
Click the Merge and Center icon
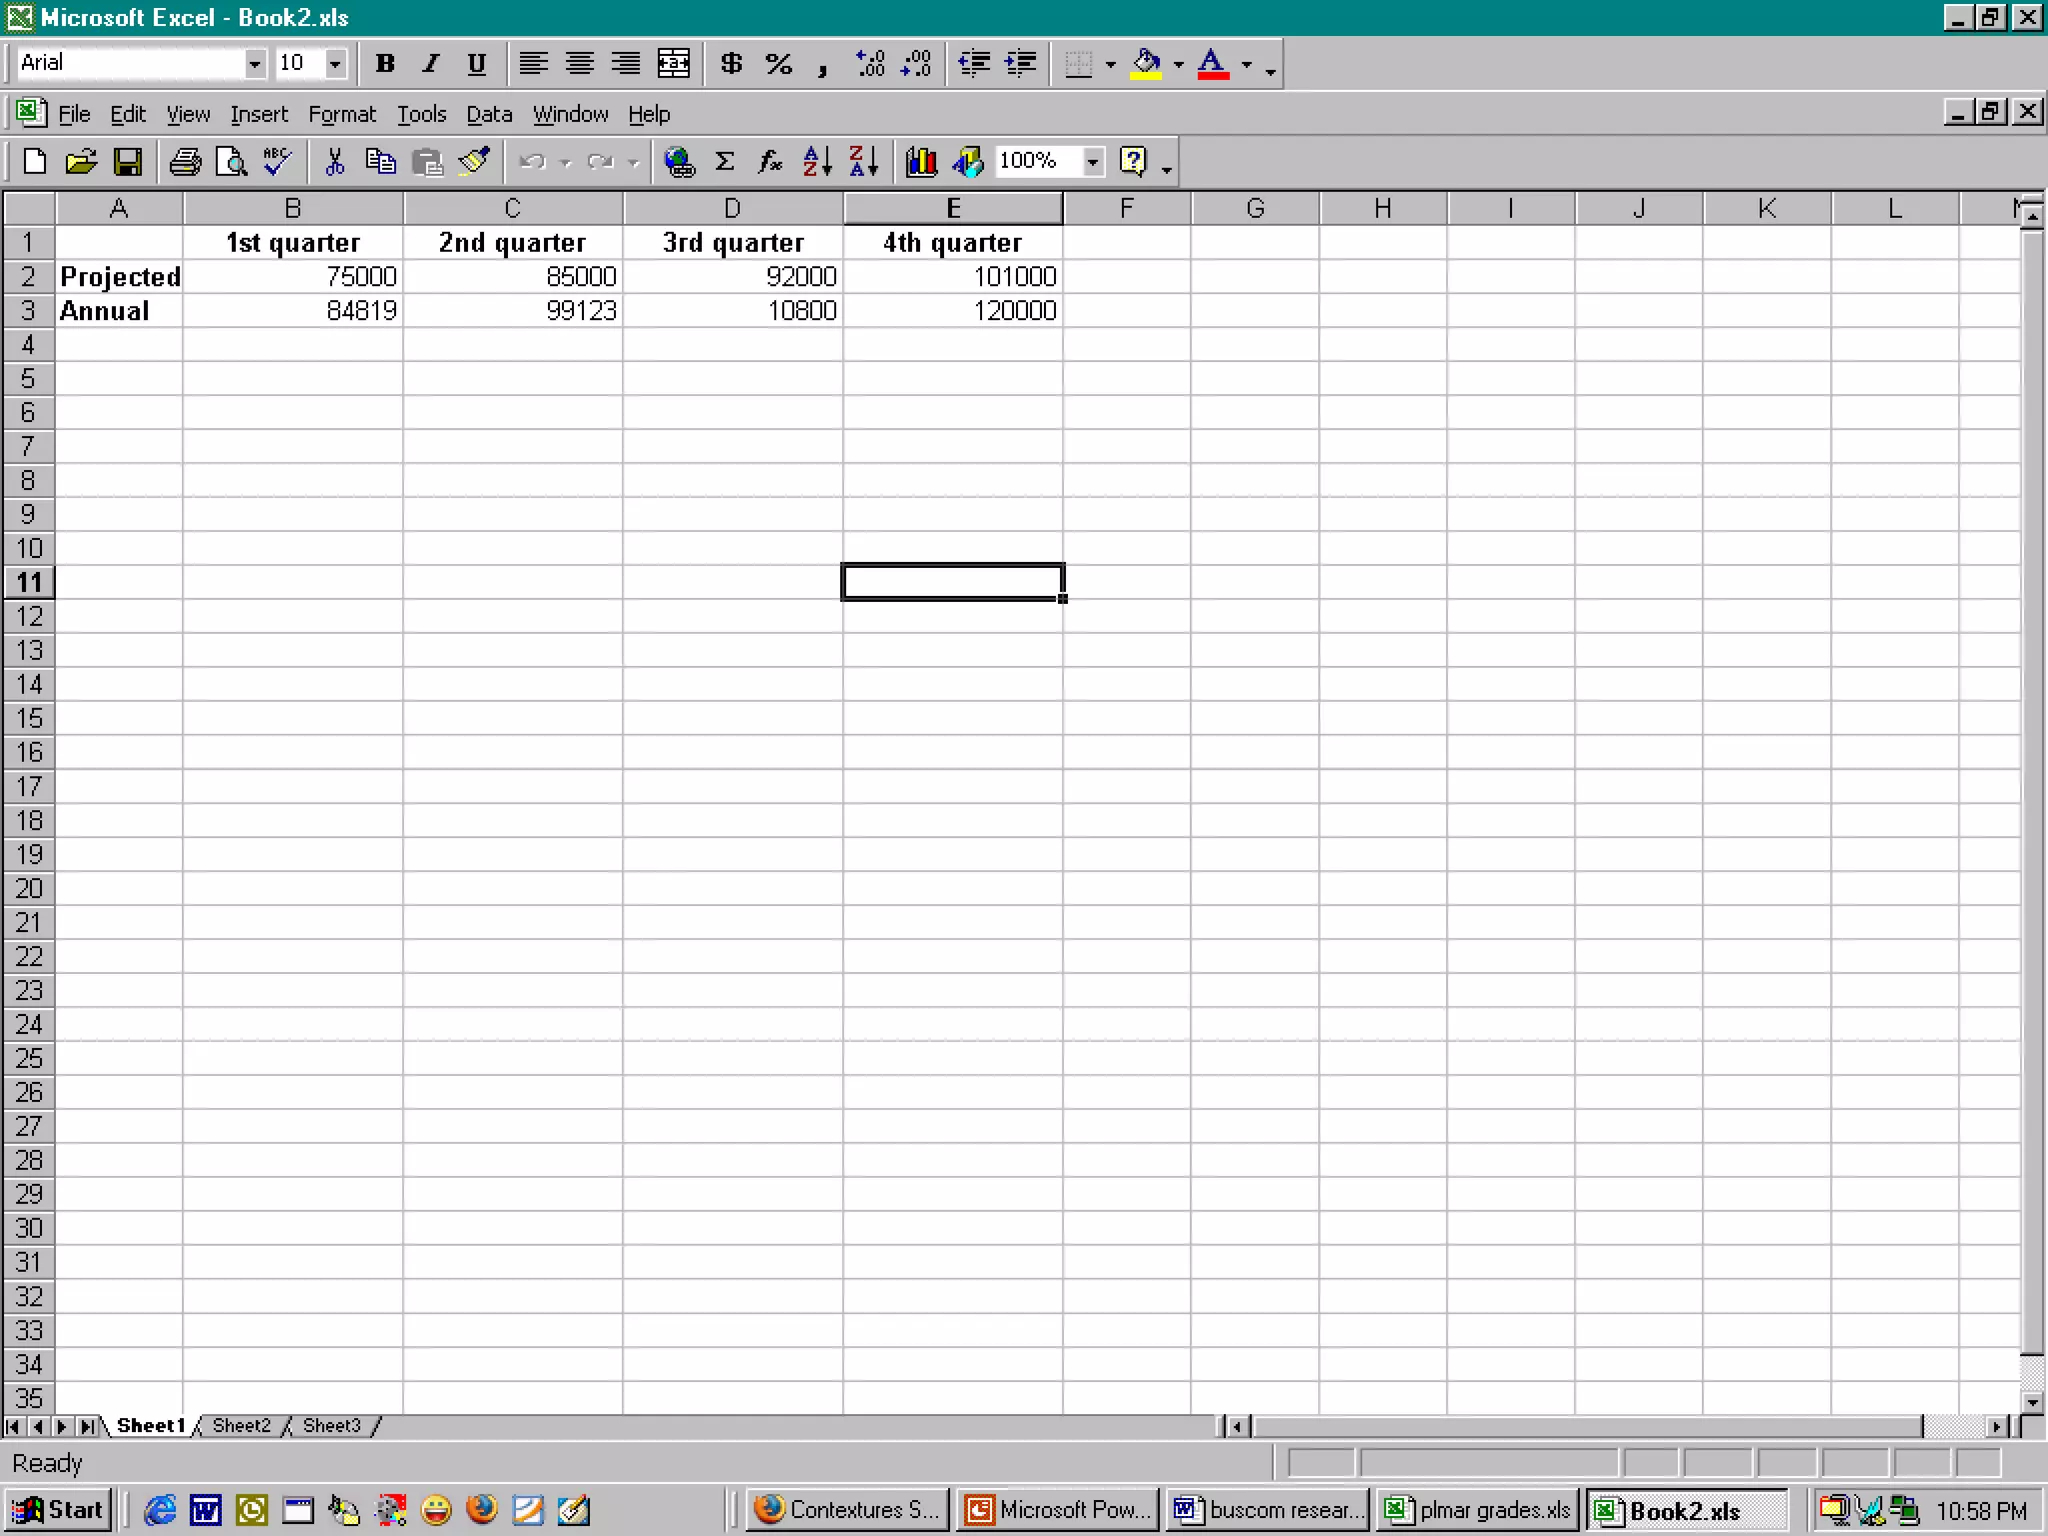(x=673, y=64)
